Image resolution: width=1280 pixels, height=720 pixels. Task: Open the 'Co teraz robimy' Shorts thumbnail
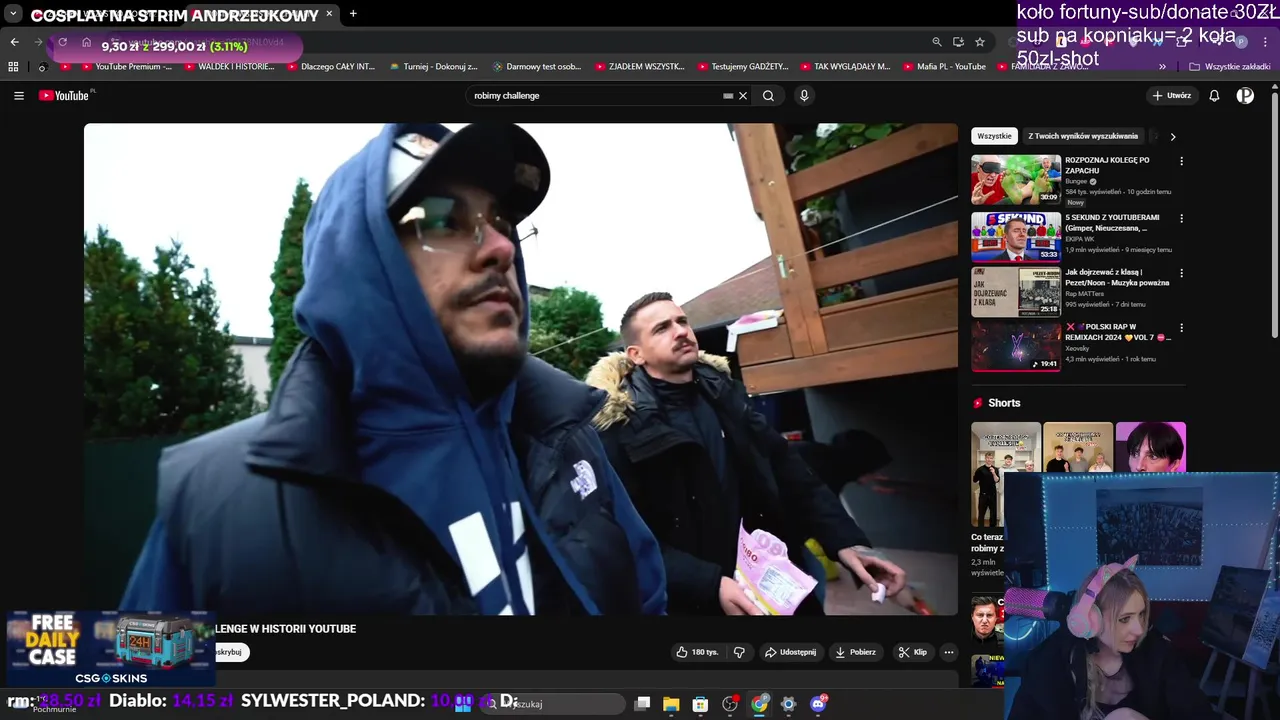click(x=1005, y=475)
